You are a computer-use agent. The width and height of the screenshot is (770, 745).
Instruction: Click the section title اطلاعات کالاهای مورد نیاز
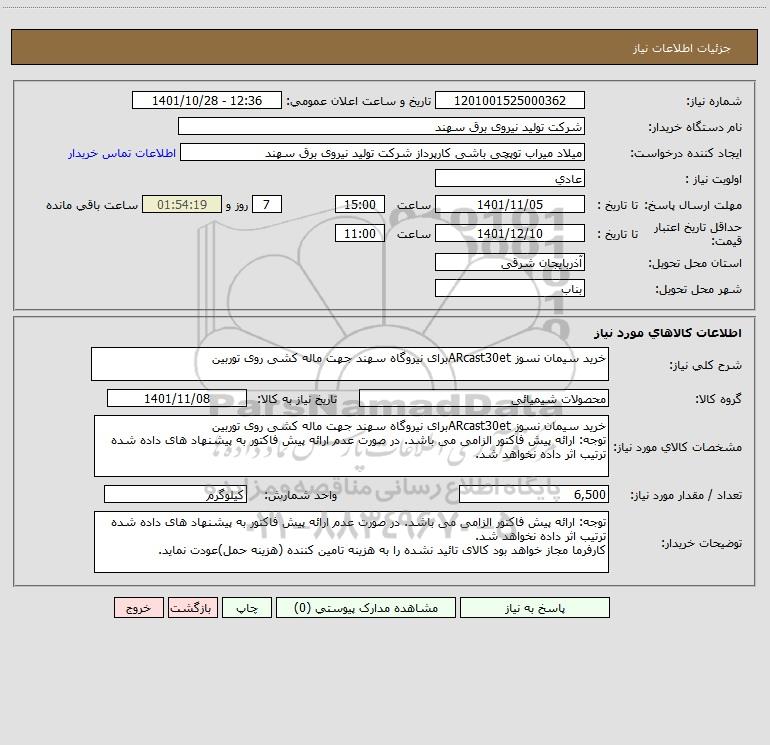point(667,332)
